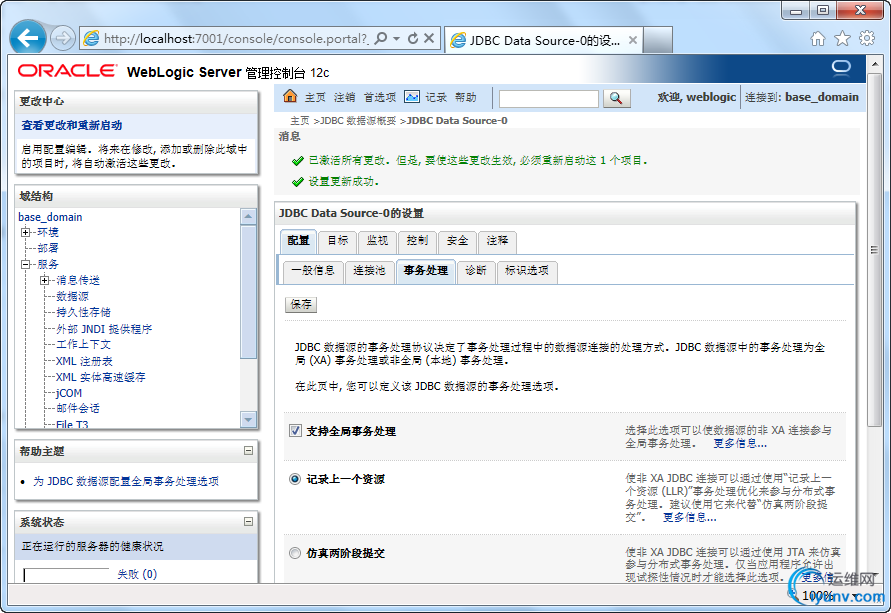Select 持久性存储 tree item
This screenshot has width=891, height=613.
click(x=83, y=312)
